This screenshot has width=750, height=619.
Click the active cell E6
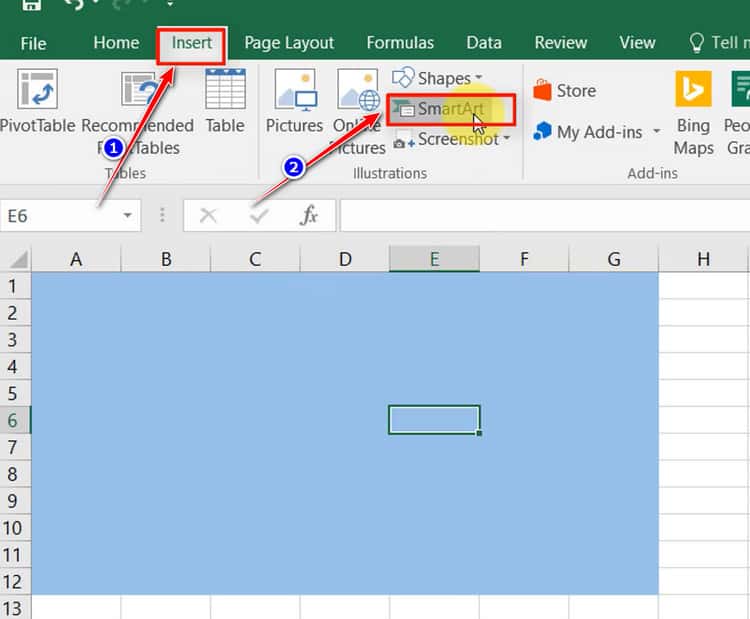[x=434, y=420]
